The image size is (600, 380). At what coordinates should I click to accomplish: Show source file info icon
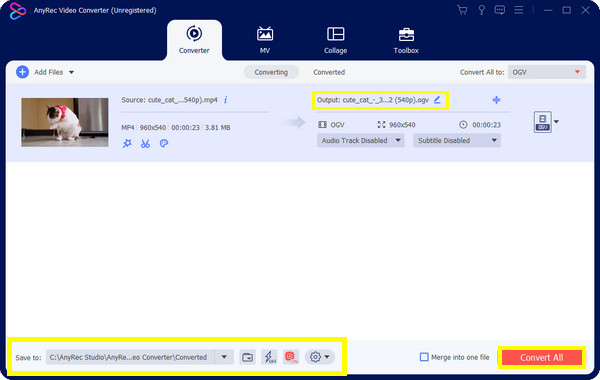coord(225,100)
